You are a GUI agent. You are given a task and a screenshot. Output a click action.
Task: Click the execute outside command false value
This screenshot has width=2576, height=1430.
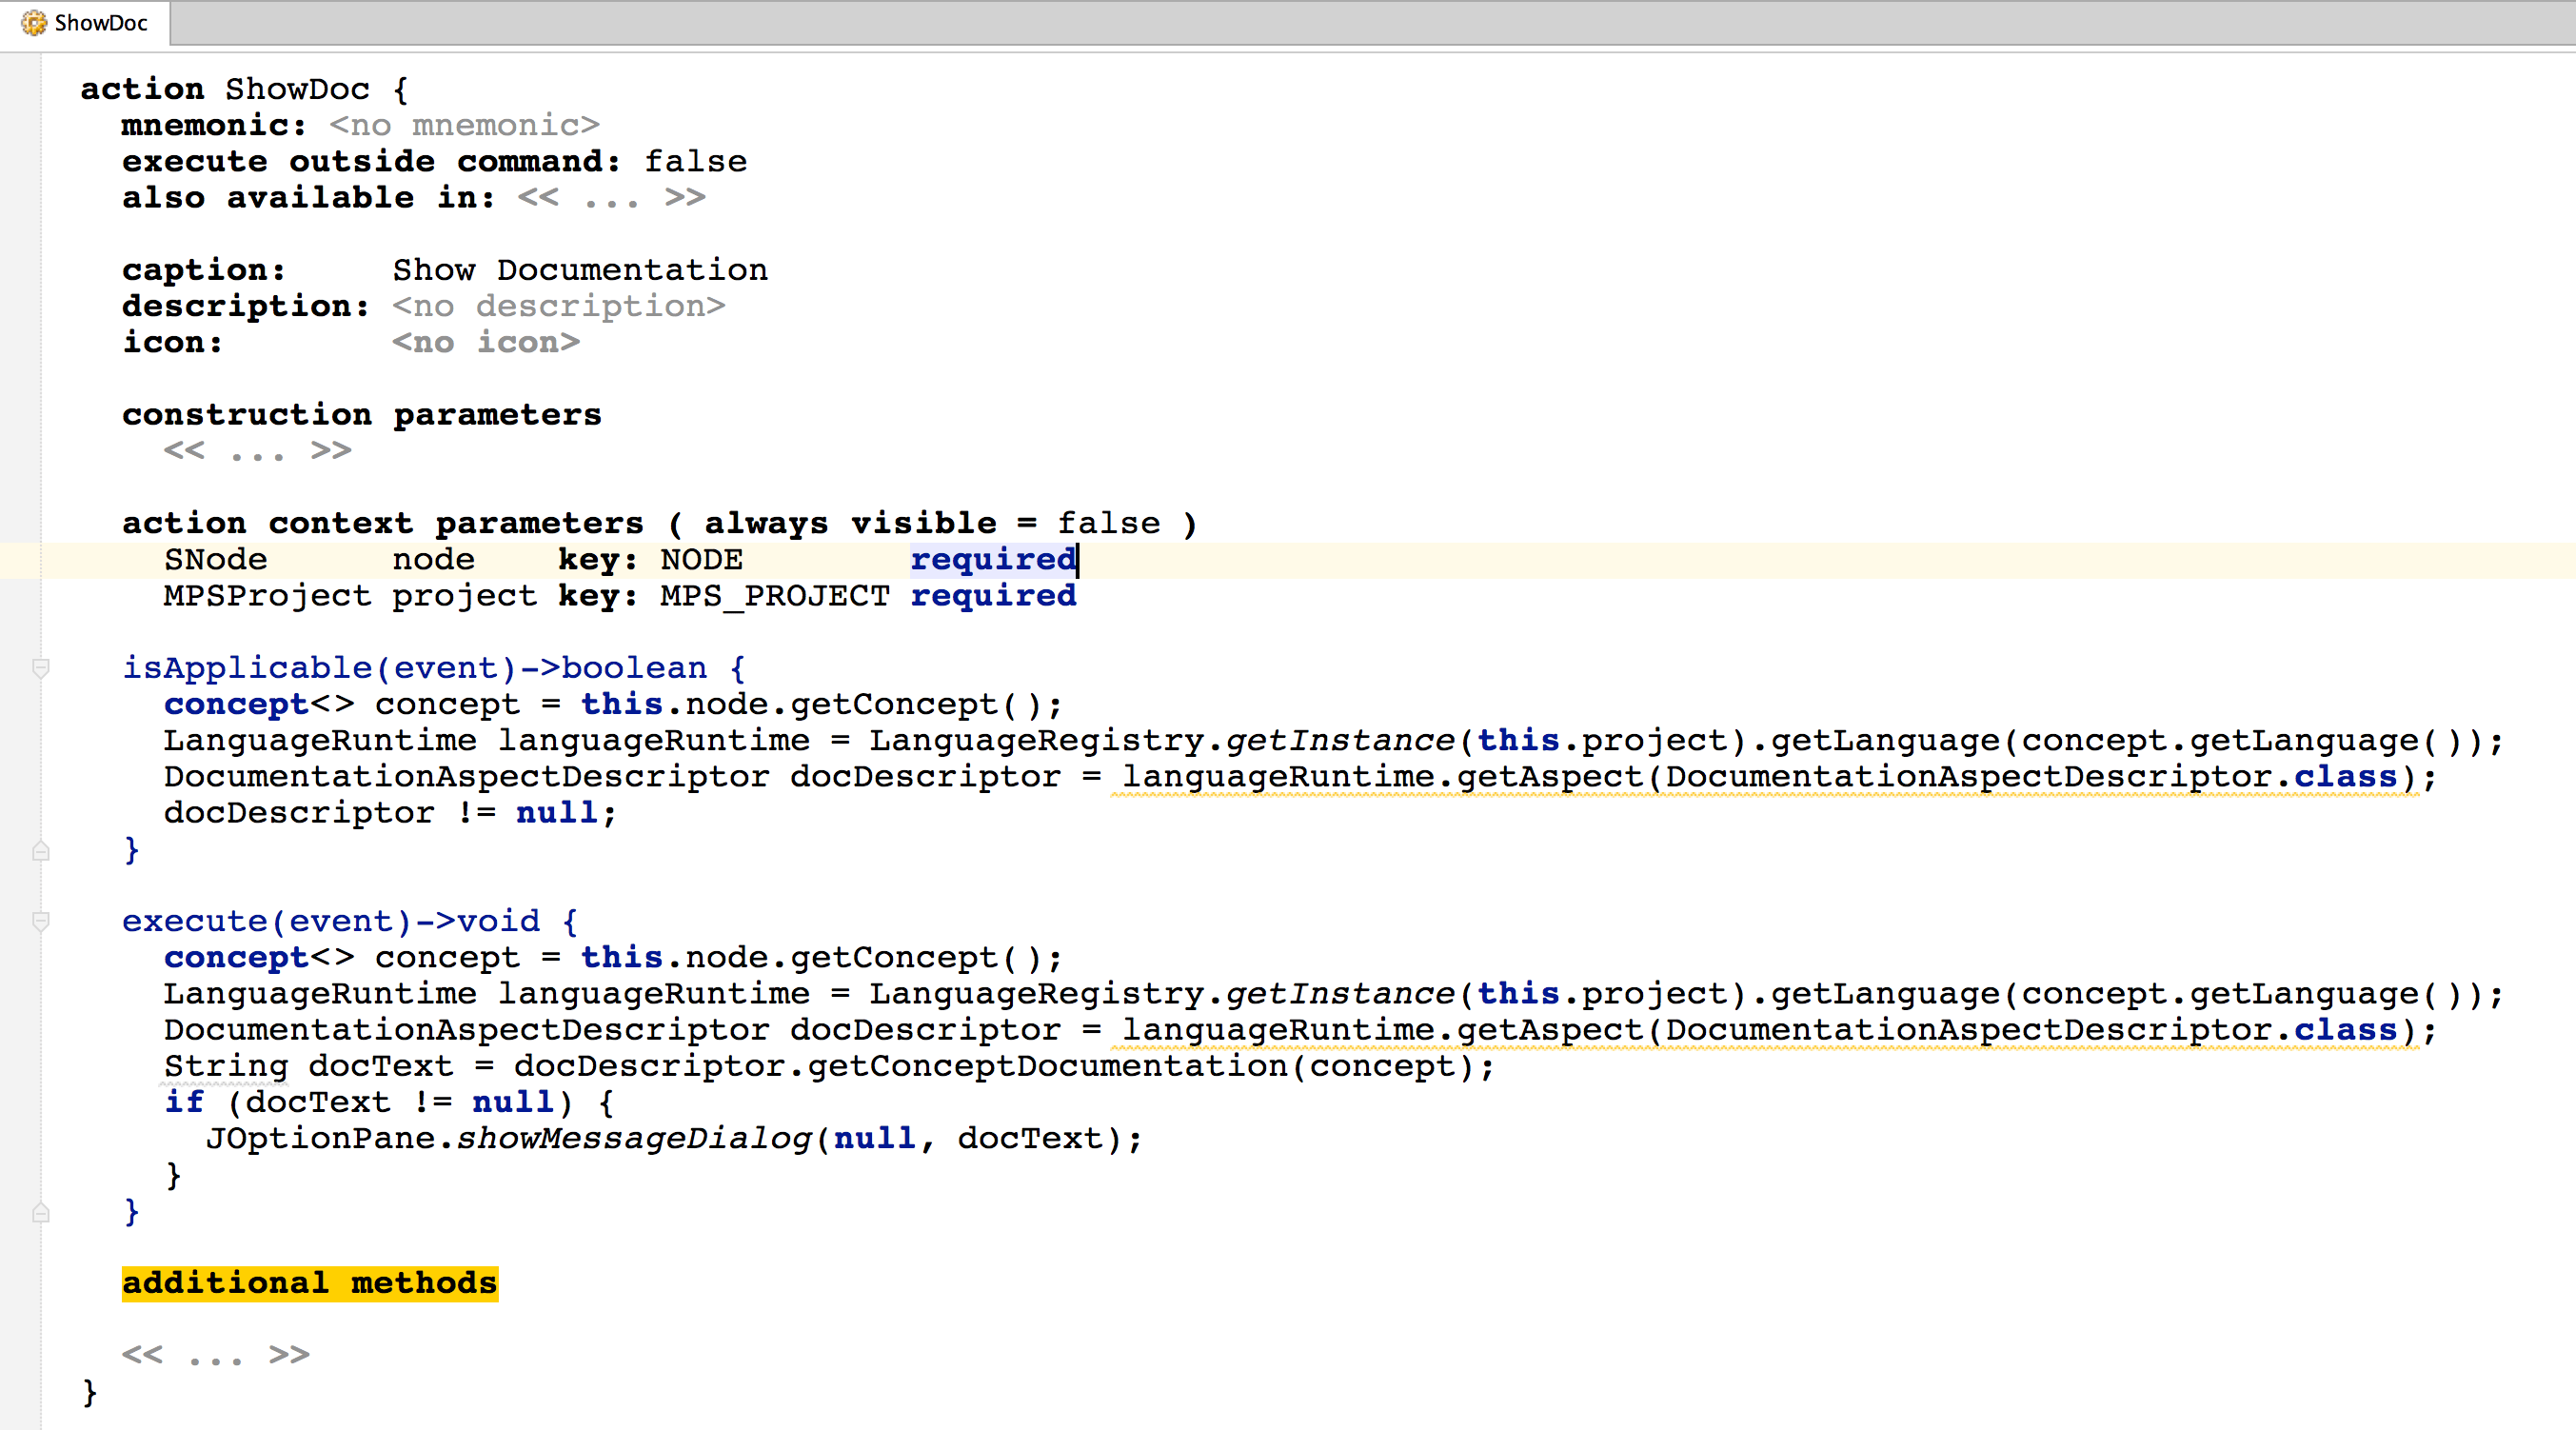(695, 161)
